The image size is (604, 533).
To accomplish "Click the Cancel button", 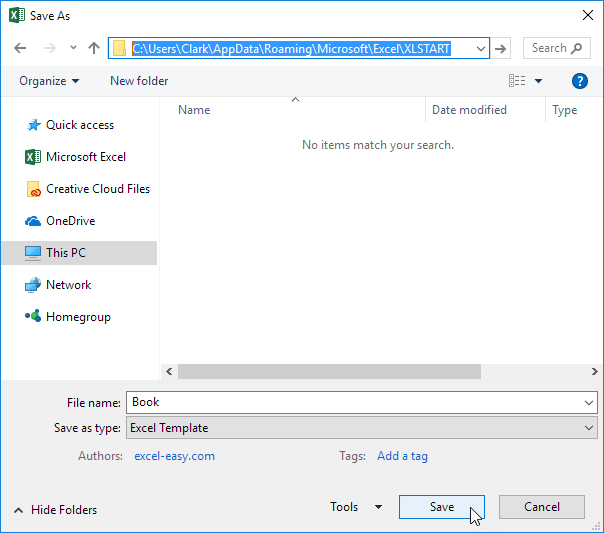I will [x=541, y=507].
